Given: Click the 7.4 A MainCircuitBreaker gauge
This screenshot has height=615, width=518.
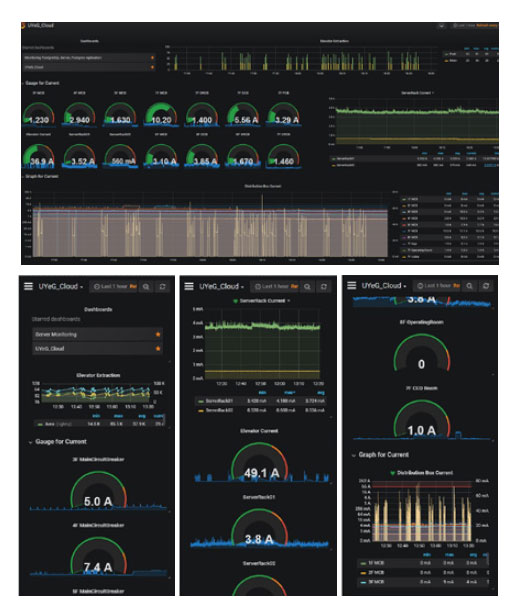Looking at the screenshot, I should coord(98,556).
